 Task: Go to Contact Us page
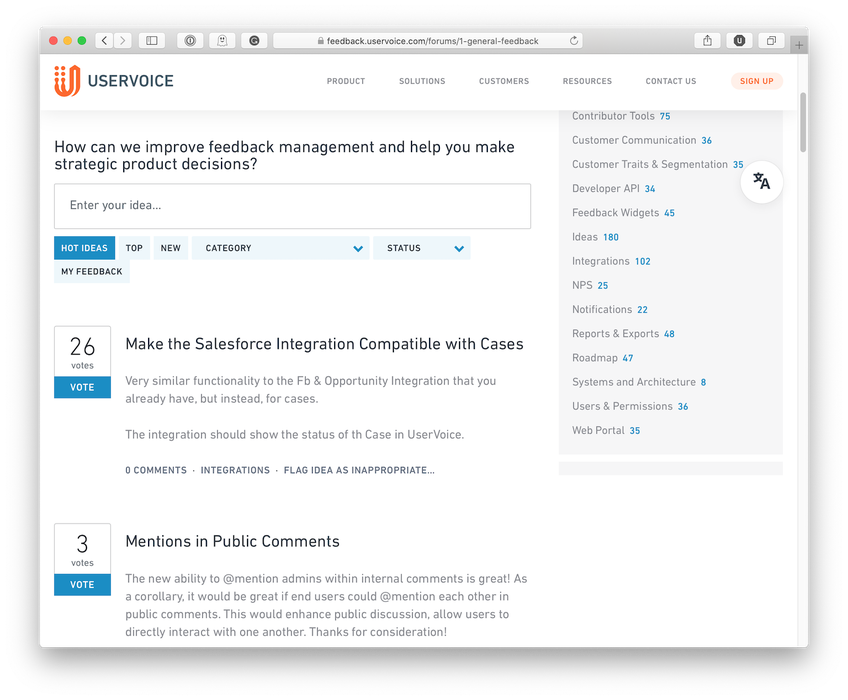(671, 81)
